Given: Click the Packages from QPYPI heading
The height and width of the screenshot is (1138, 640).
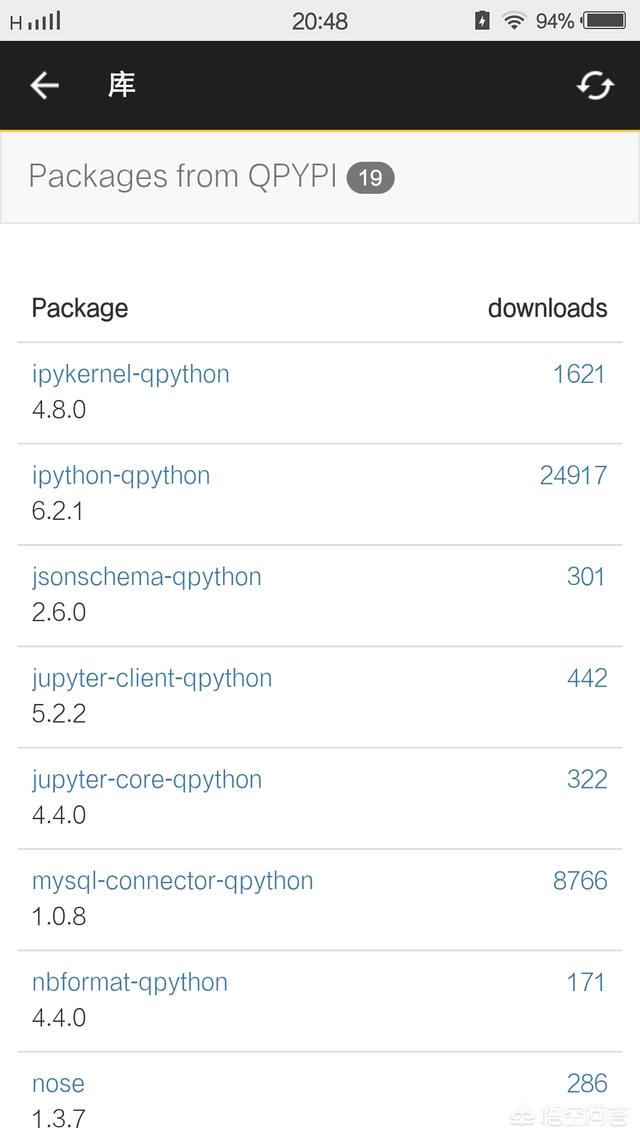Looking at the screenshot, I should [183, 176].
